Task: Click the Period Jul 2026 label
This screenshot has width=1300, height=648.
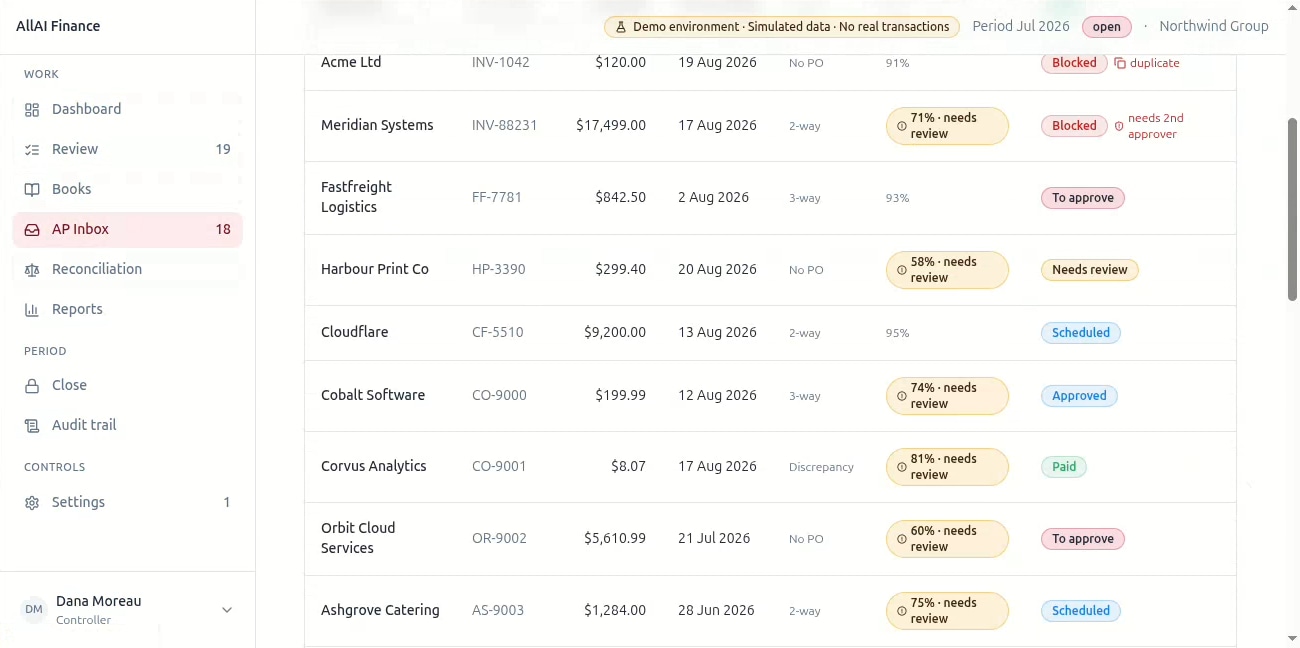Action: [x=1021, y=27]
